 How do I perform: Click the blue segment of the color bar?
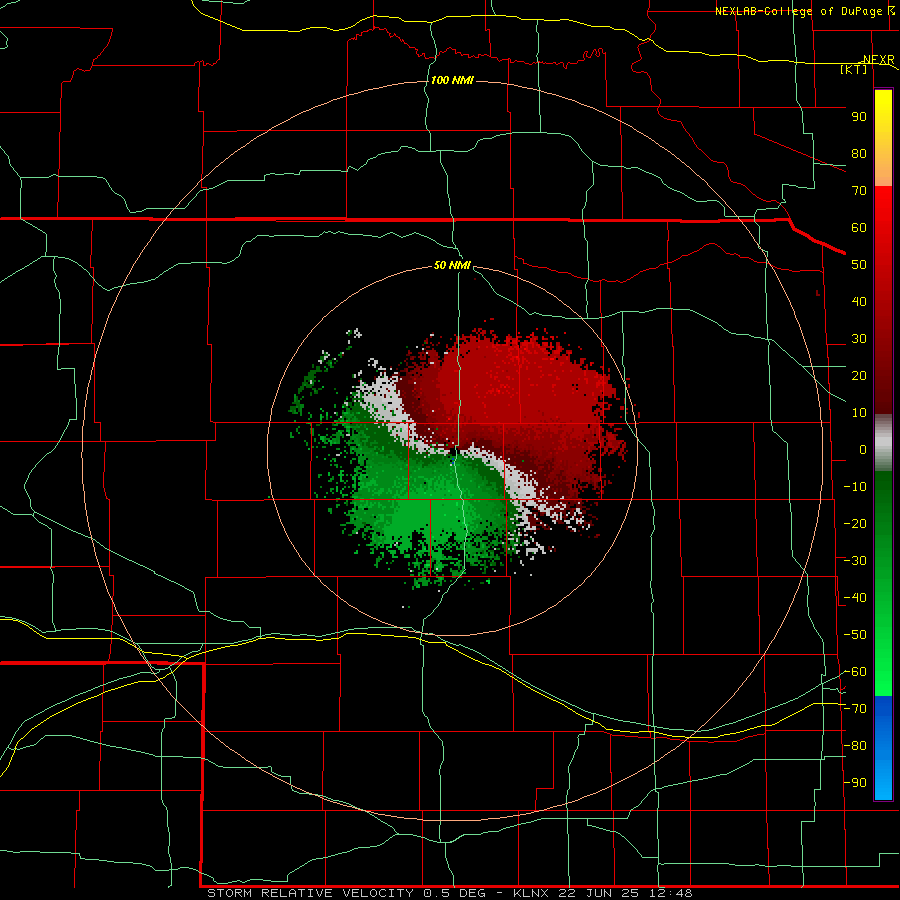coord(883,748)
